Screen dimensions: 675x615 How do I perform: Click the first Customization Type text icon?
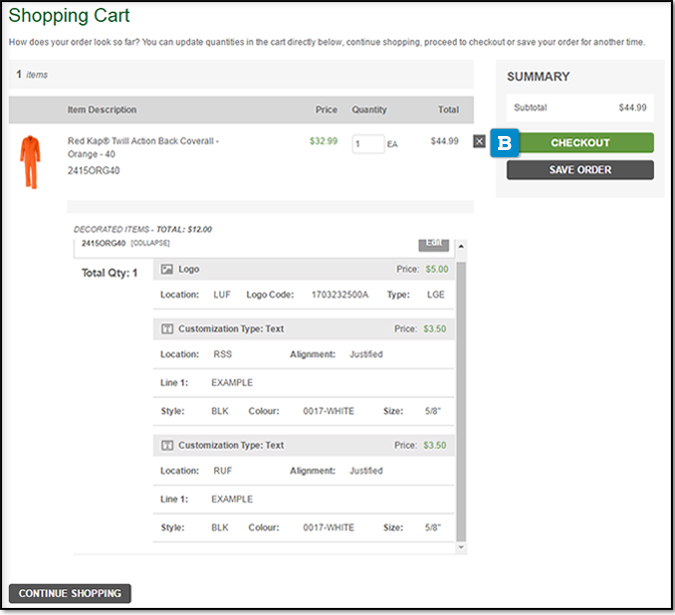click(x=167, y=329)
